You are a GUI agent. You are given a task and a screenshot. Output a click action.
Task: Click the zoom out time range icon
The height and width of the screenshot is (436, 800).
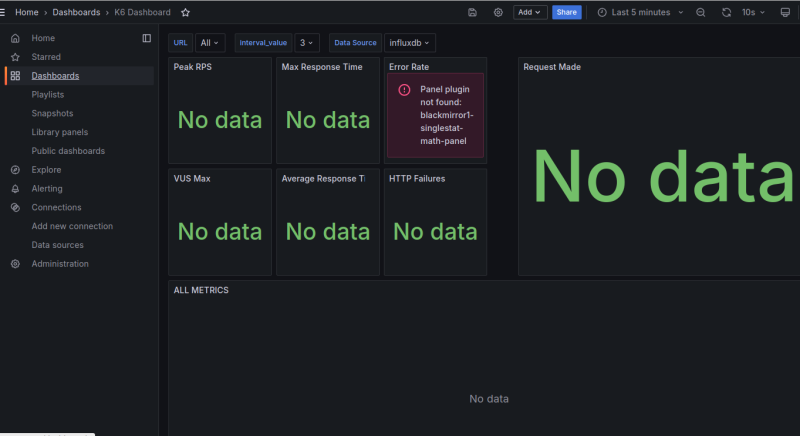coord(700,12)
